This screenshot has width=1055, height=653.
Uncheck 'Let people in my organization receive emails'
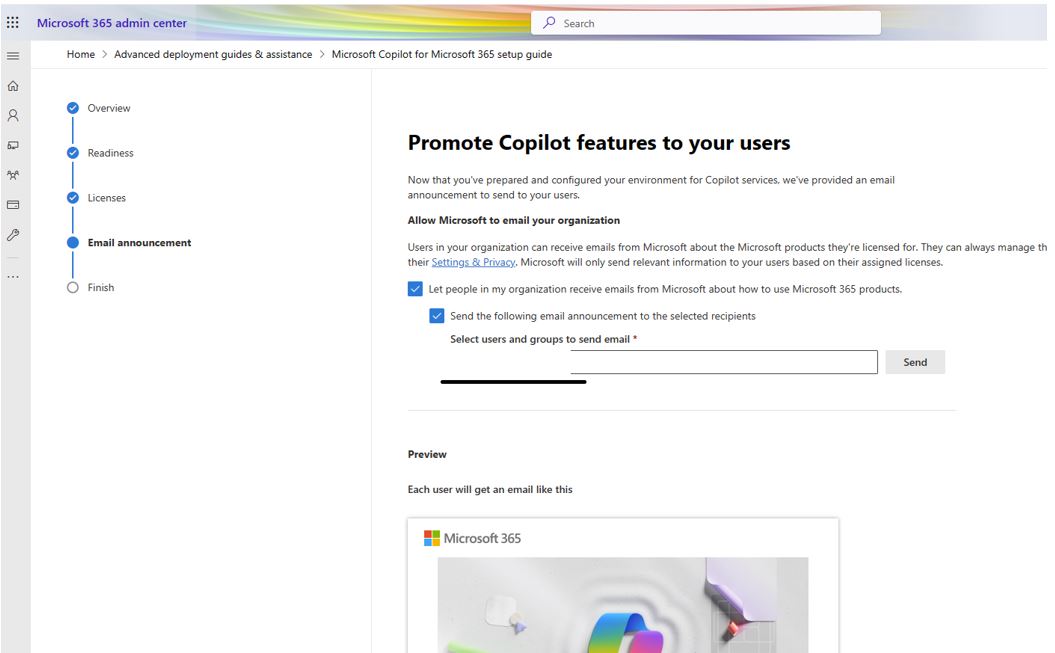click(415, 289)
